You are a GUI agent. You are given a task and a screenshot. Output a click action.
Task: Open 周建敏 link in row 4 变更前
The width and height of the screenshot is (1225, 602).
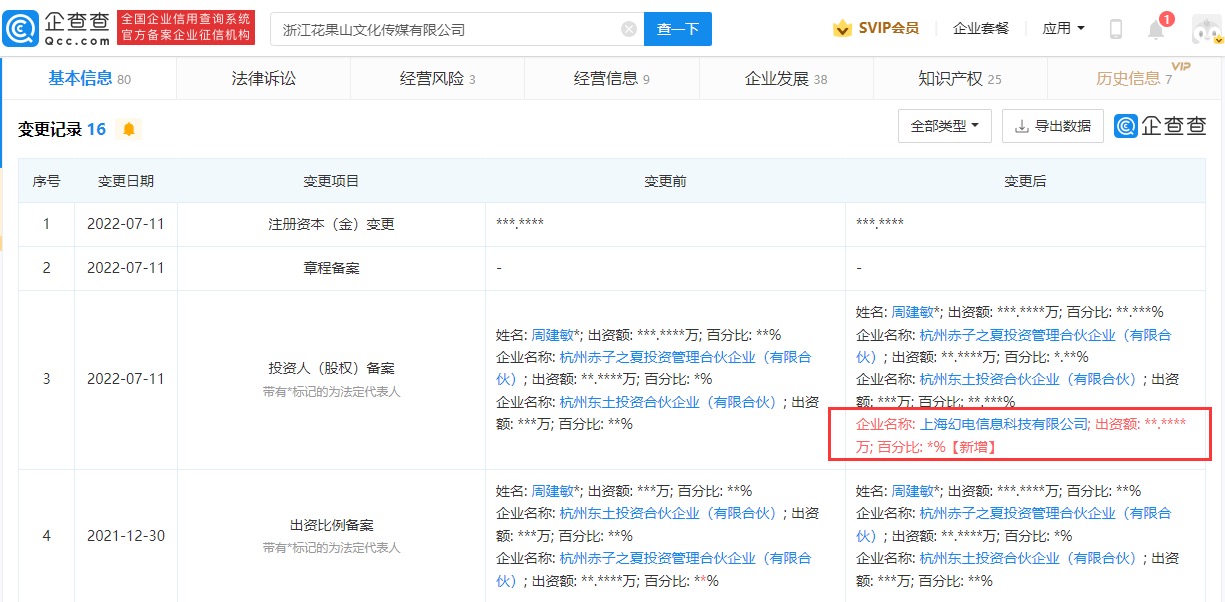click(554, 490)
